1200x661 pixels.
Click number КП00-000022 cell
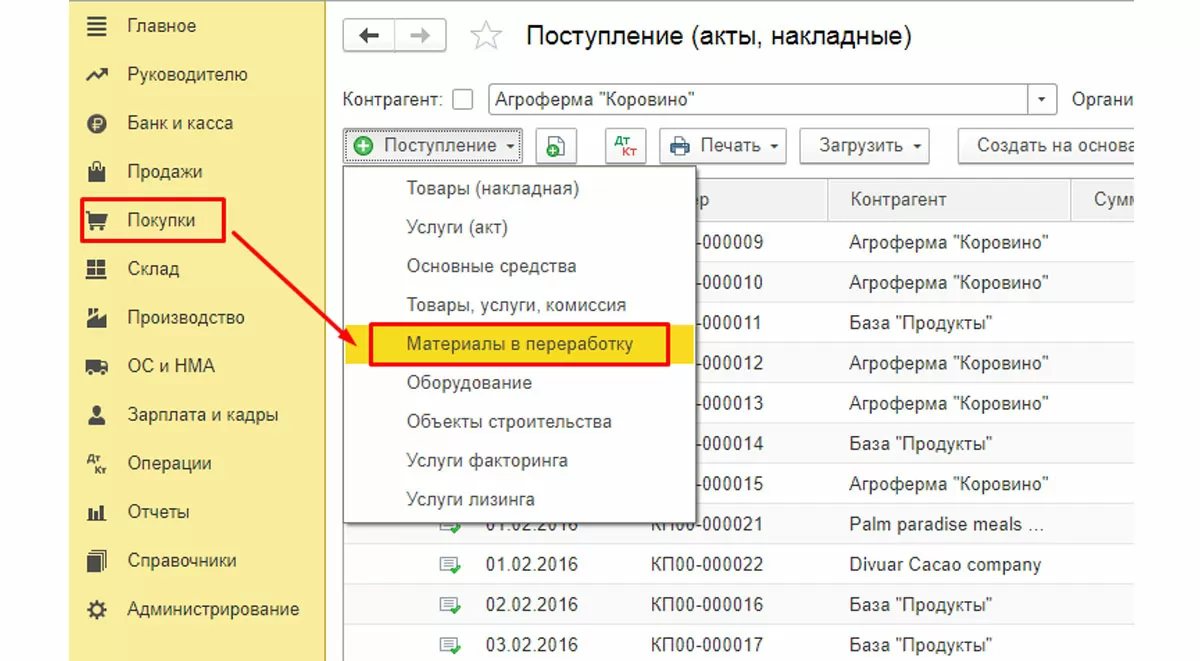tap(707, 565)
